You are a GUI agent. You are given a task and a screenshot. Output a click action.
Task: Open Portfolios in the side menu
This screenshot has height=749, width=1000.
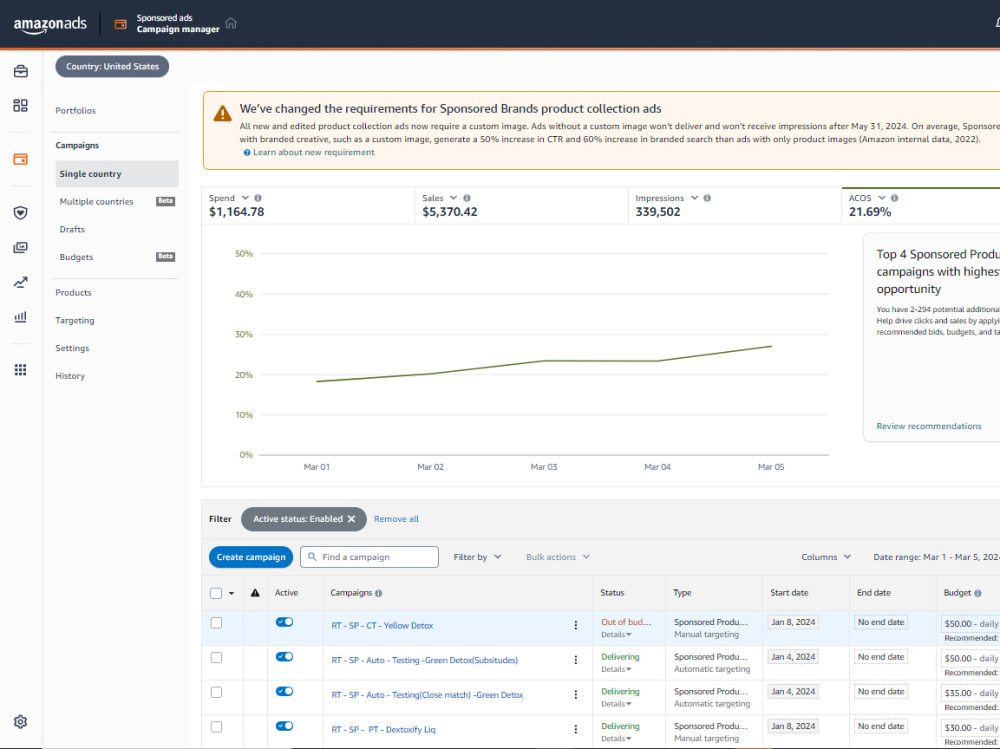(x=75, y=110)
